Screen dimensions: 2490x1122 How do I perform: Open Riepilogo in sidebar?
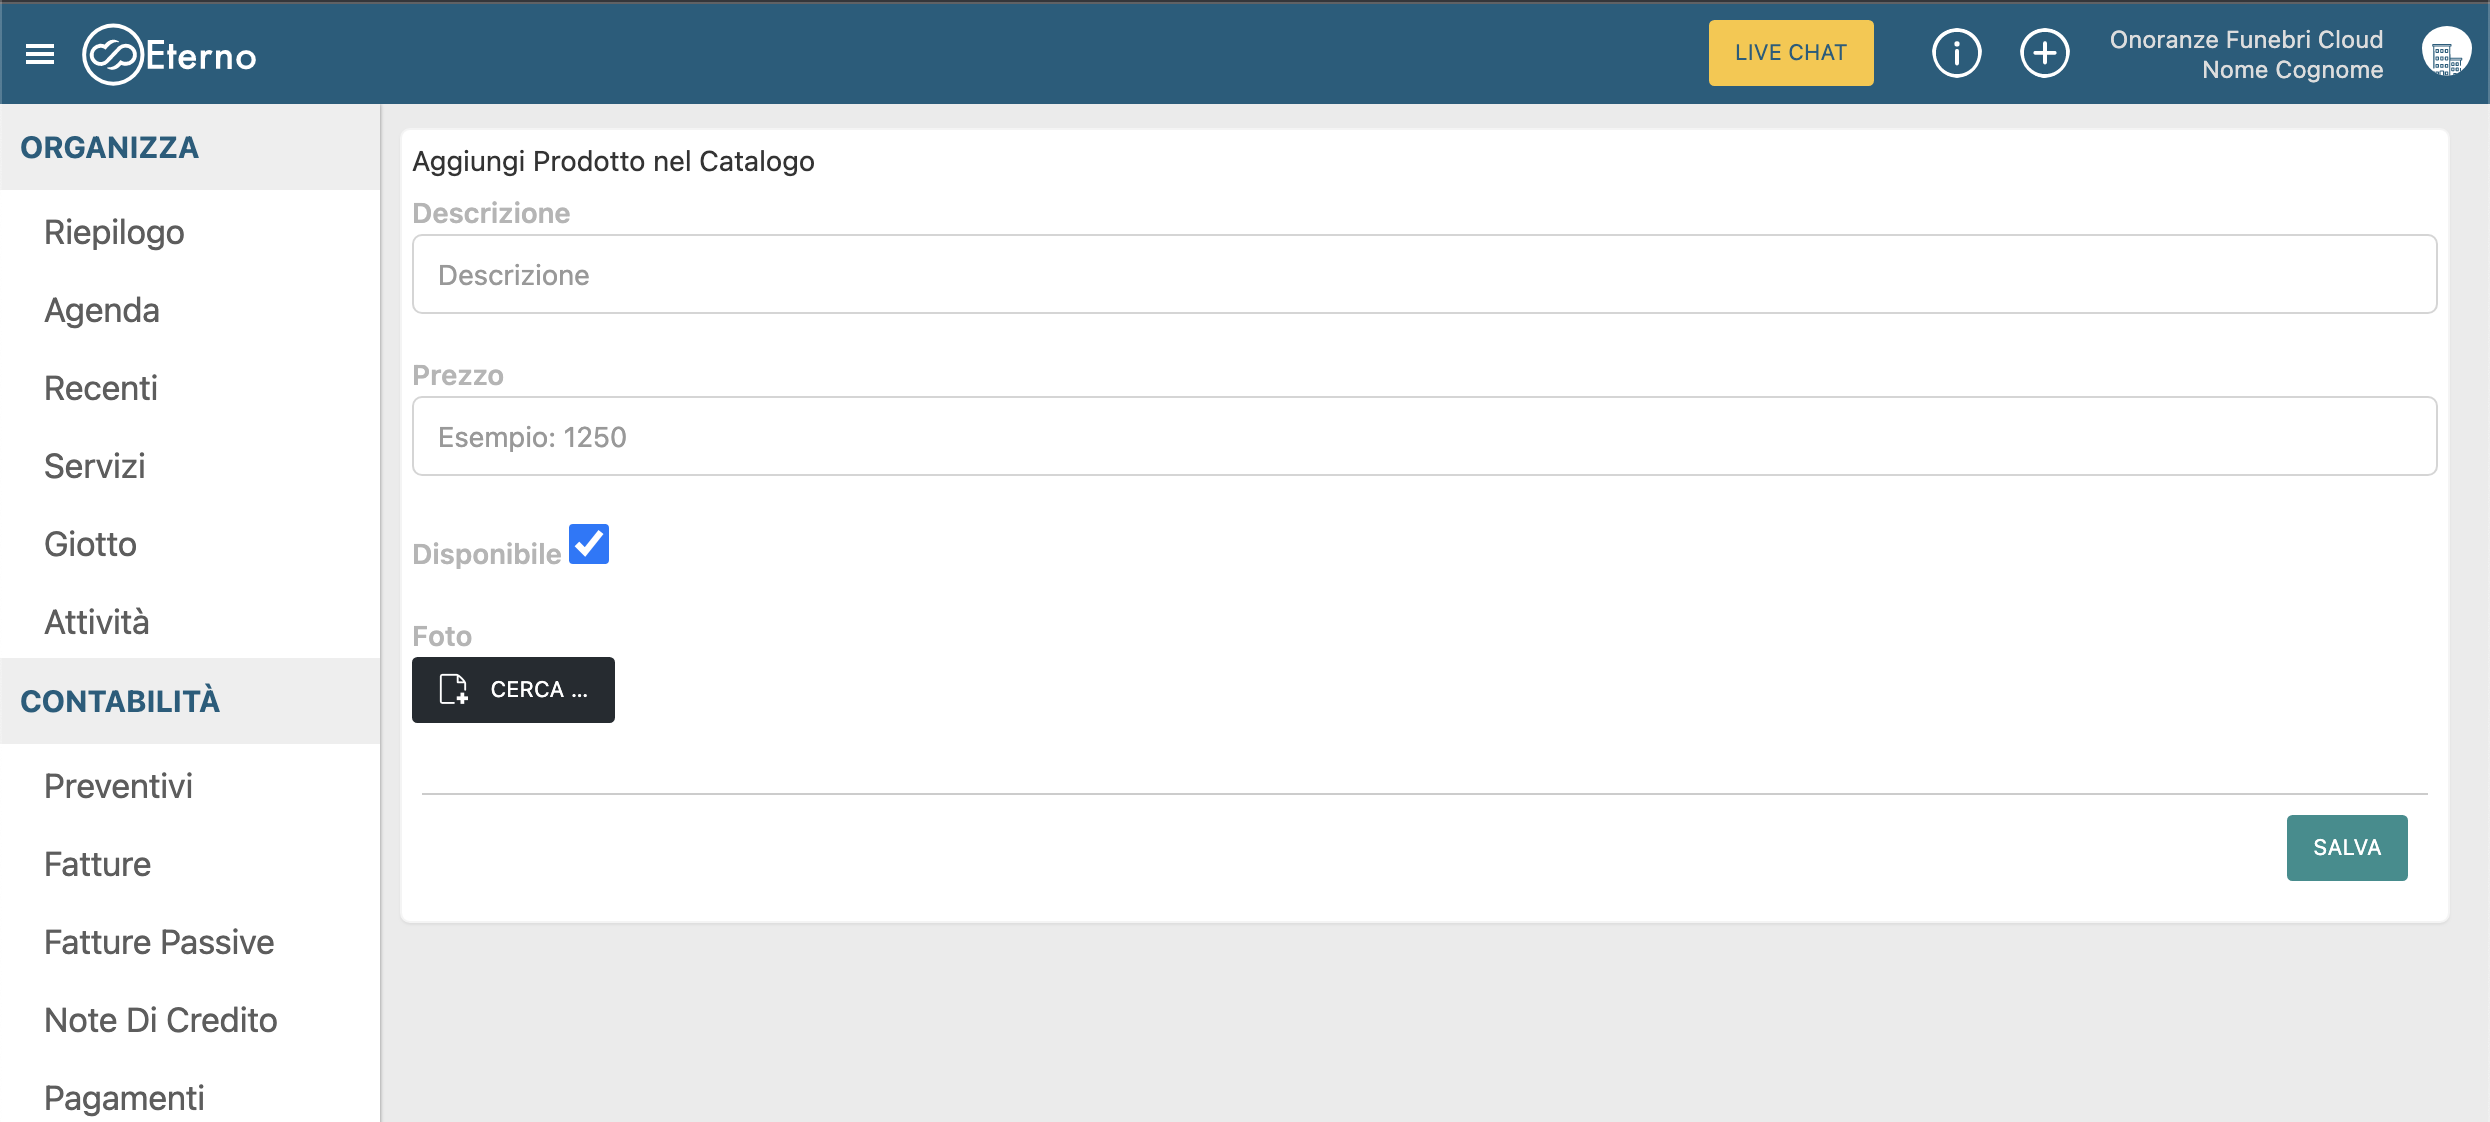tap(114, 232)
